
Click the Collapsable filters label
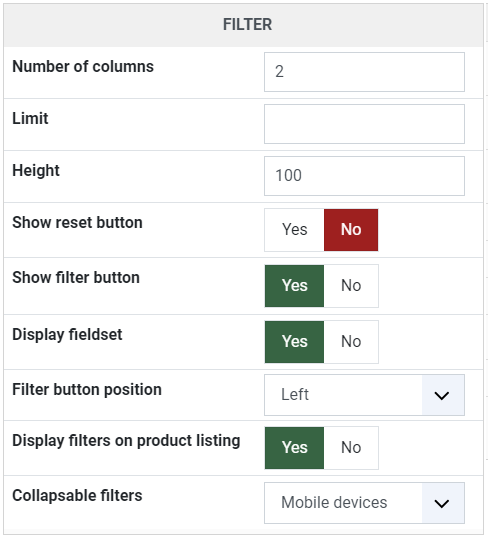[77, 496]
